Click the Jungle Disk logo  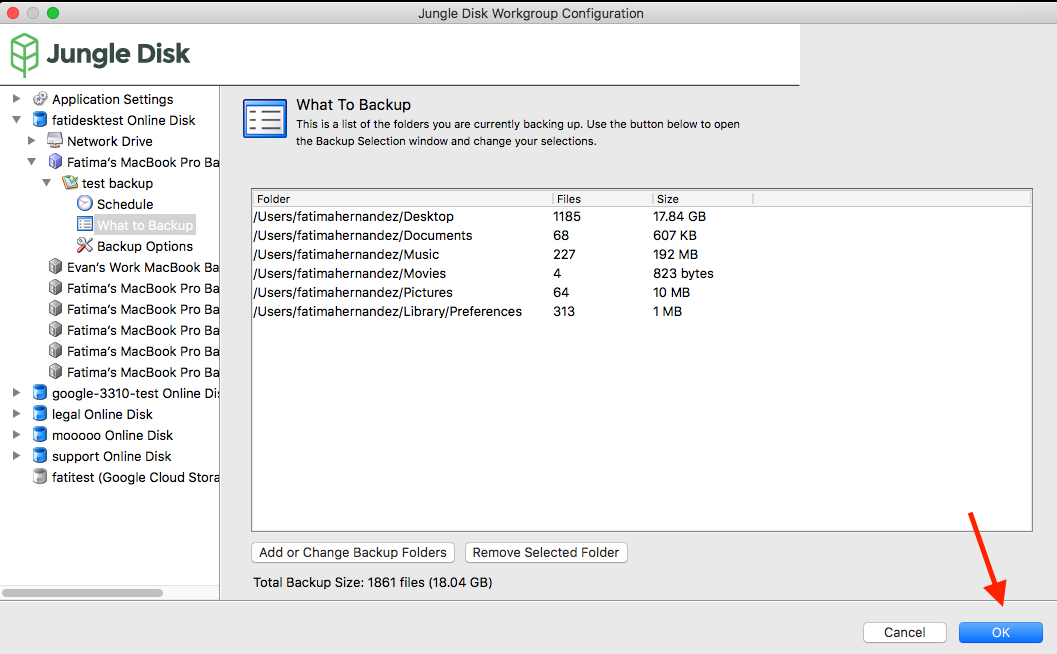pyautogui.click(x=100, y=54)
